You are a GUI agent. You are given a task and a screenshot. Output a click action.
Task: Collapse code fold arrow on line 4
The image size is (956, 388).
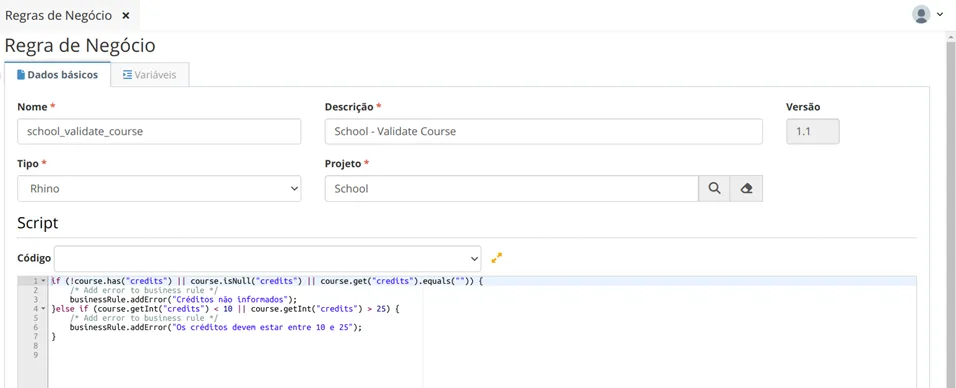(x=43, y=309)
